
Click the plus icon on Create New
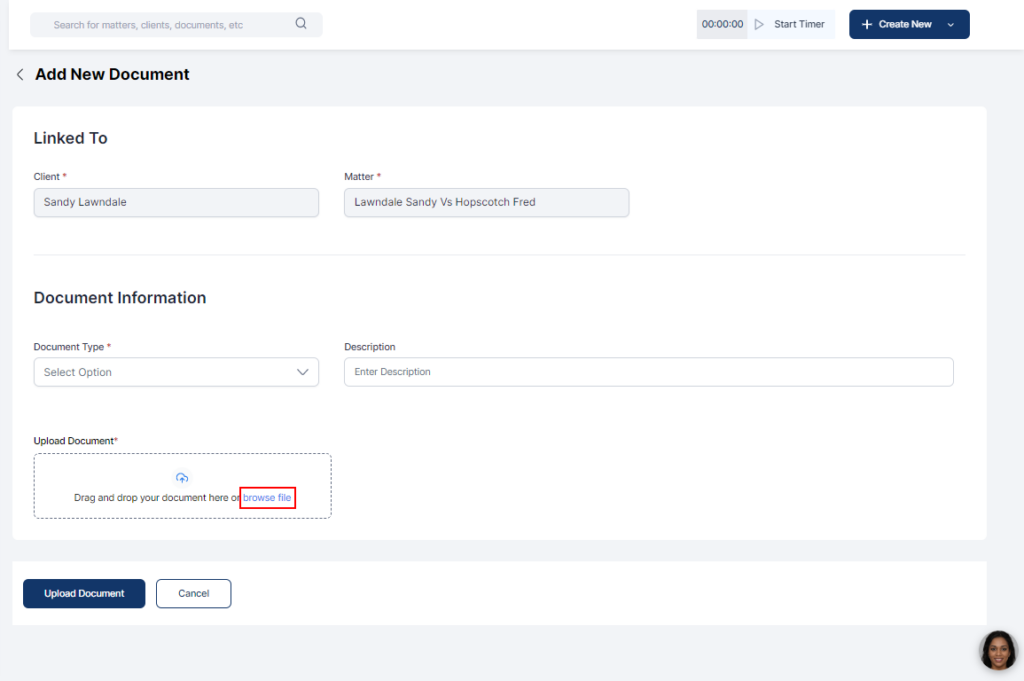(866, 24)
